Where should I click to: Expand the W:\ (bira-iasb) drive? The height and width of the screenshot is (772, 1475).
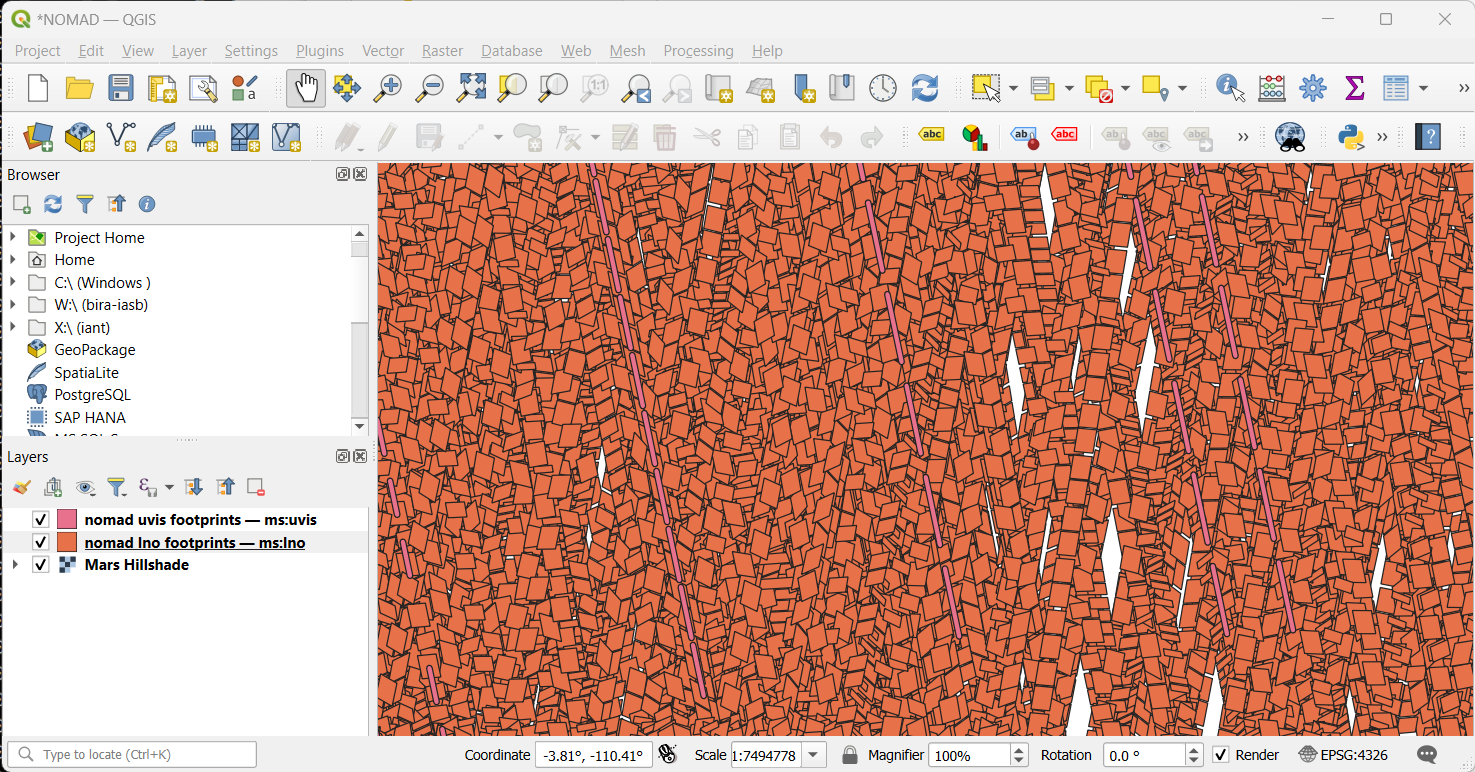[13, 305]
